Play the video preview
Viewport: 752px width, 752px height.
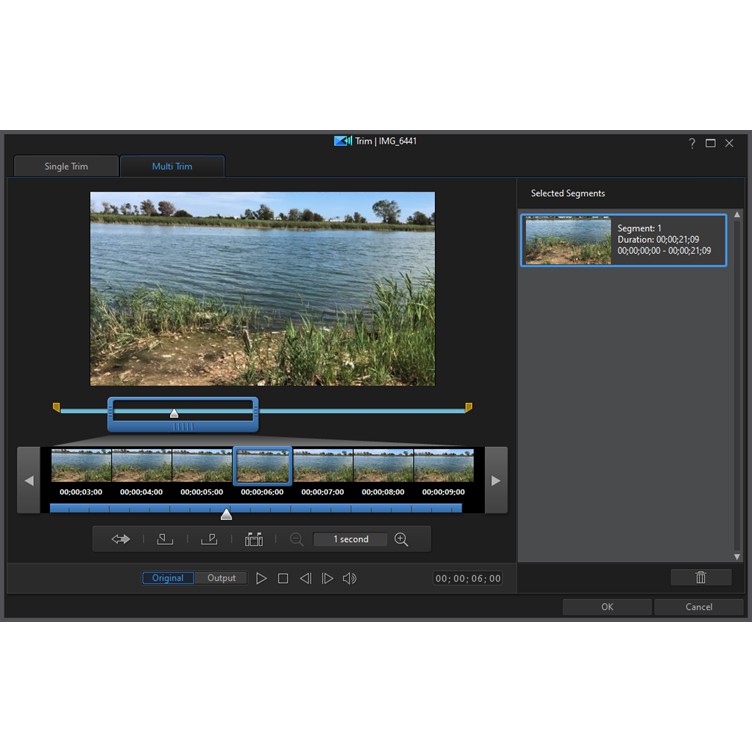[261, 578]
